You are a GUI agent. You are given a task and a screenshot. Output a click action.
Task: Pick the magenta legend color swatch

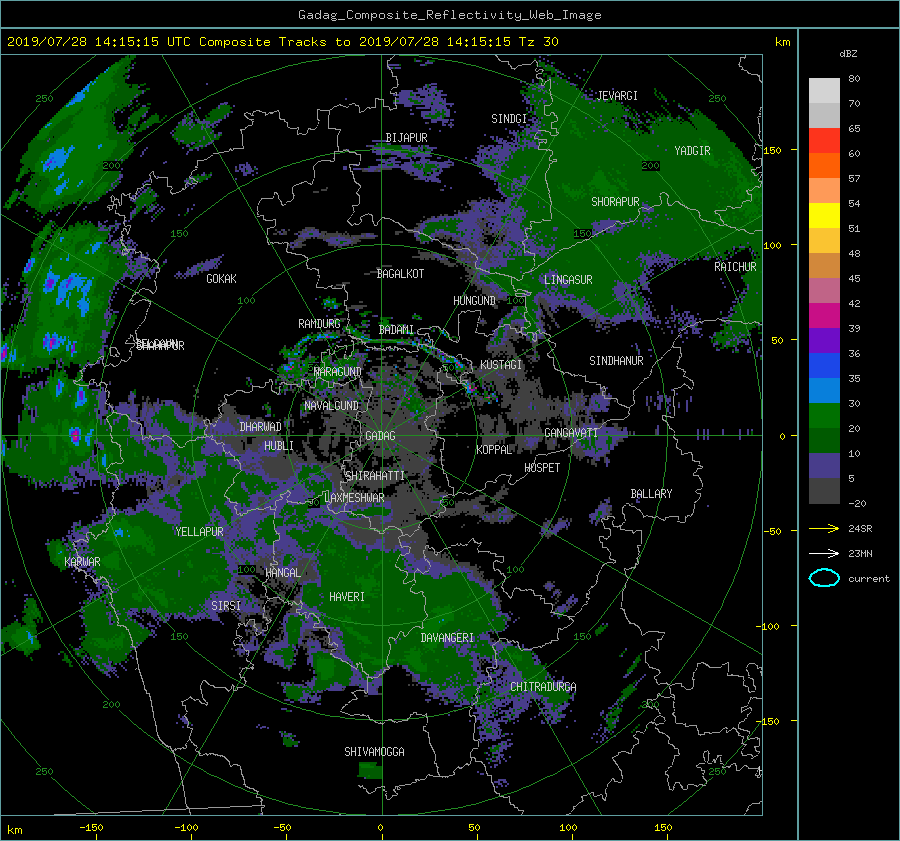(x=824, y=316)
